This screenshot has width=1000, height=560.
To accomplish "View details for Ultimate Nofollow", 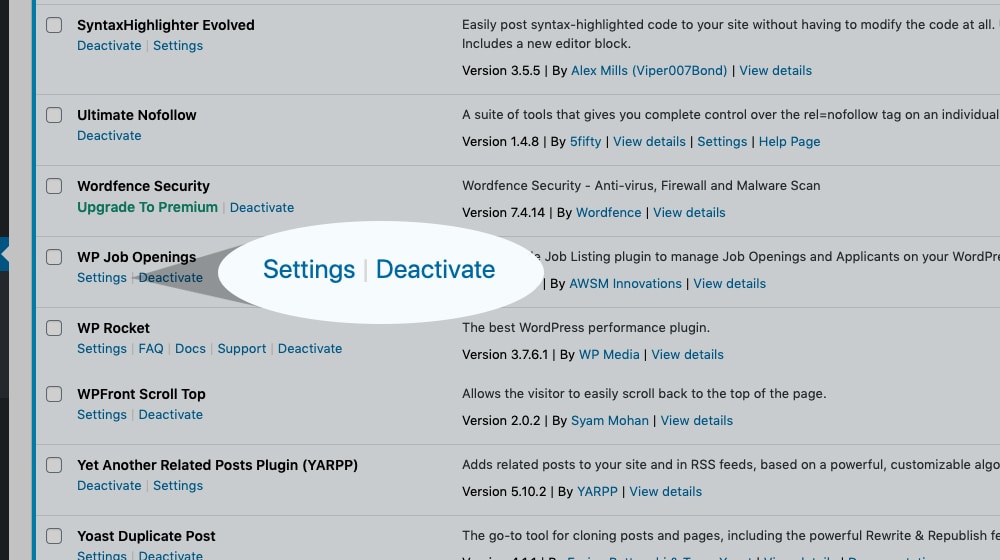I will point(649,142).
